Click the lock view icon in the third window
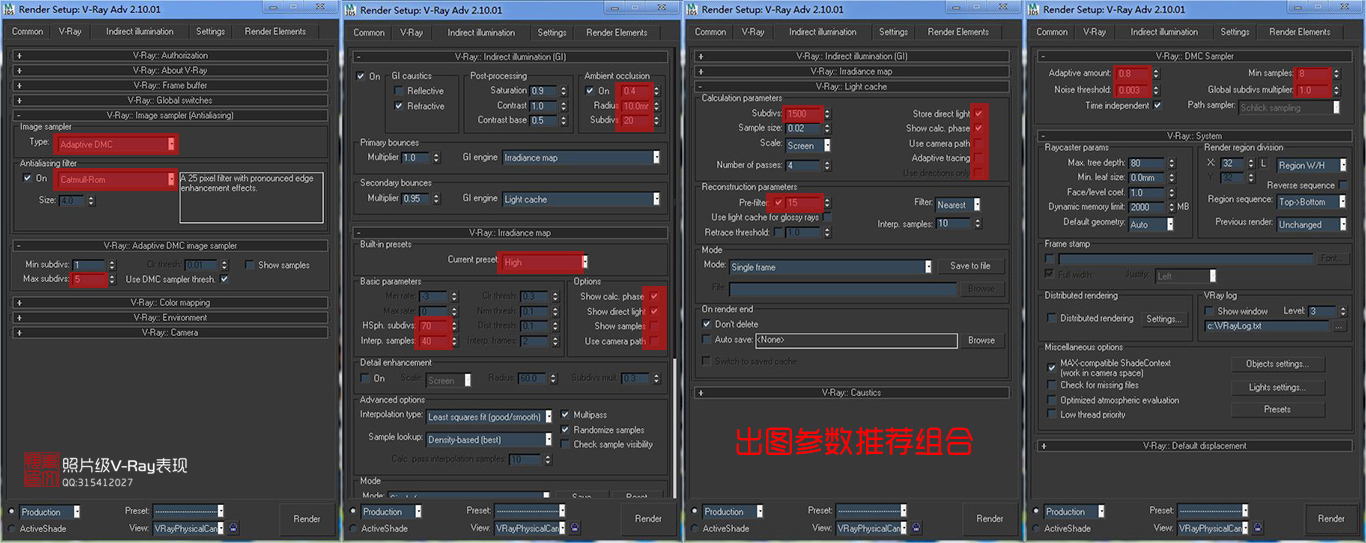This screenshot has width=1366, height=543. click(x=917, y=528)
